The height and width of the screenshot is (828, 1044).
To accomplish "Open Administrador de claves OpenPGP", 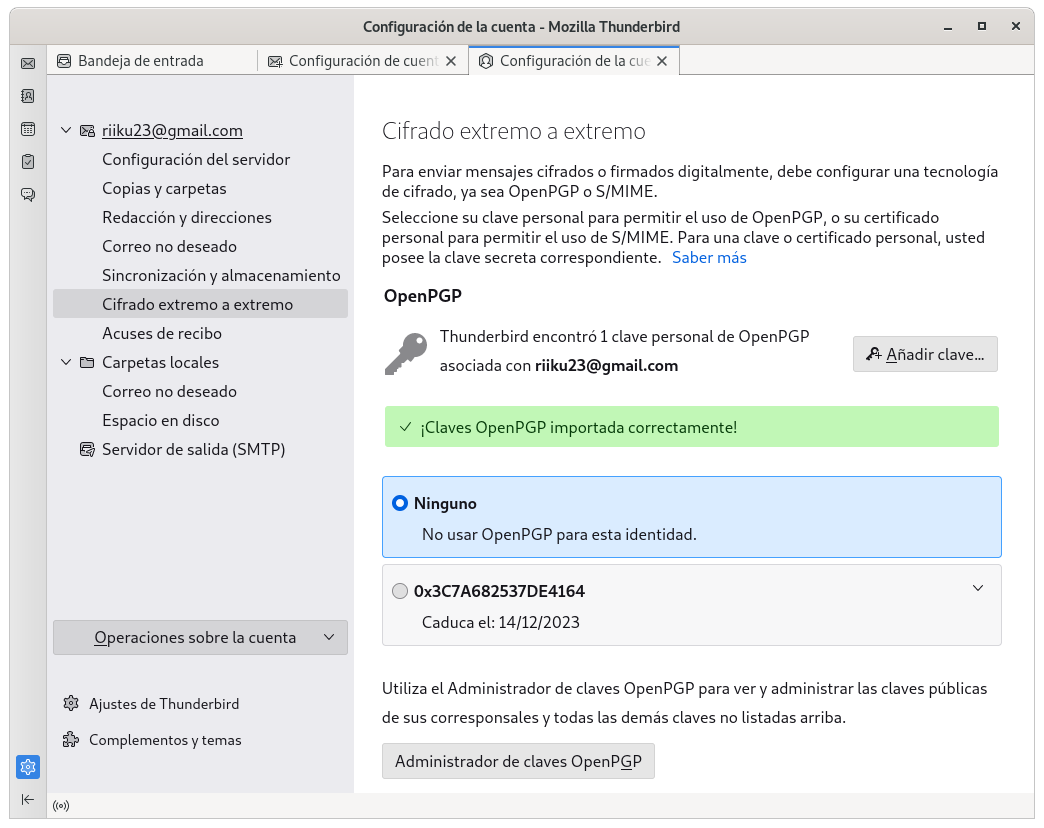I will coord(518,761).
